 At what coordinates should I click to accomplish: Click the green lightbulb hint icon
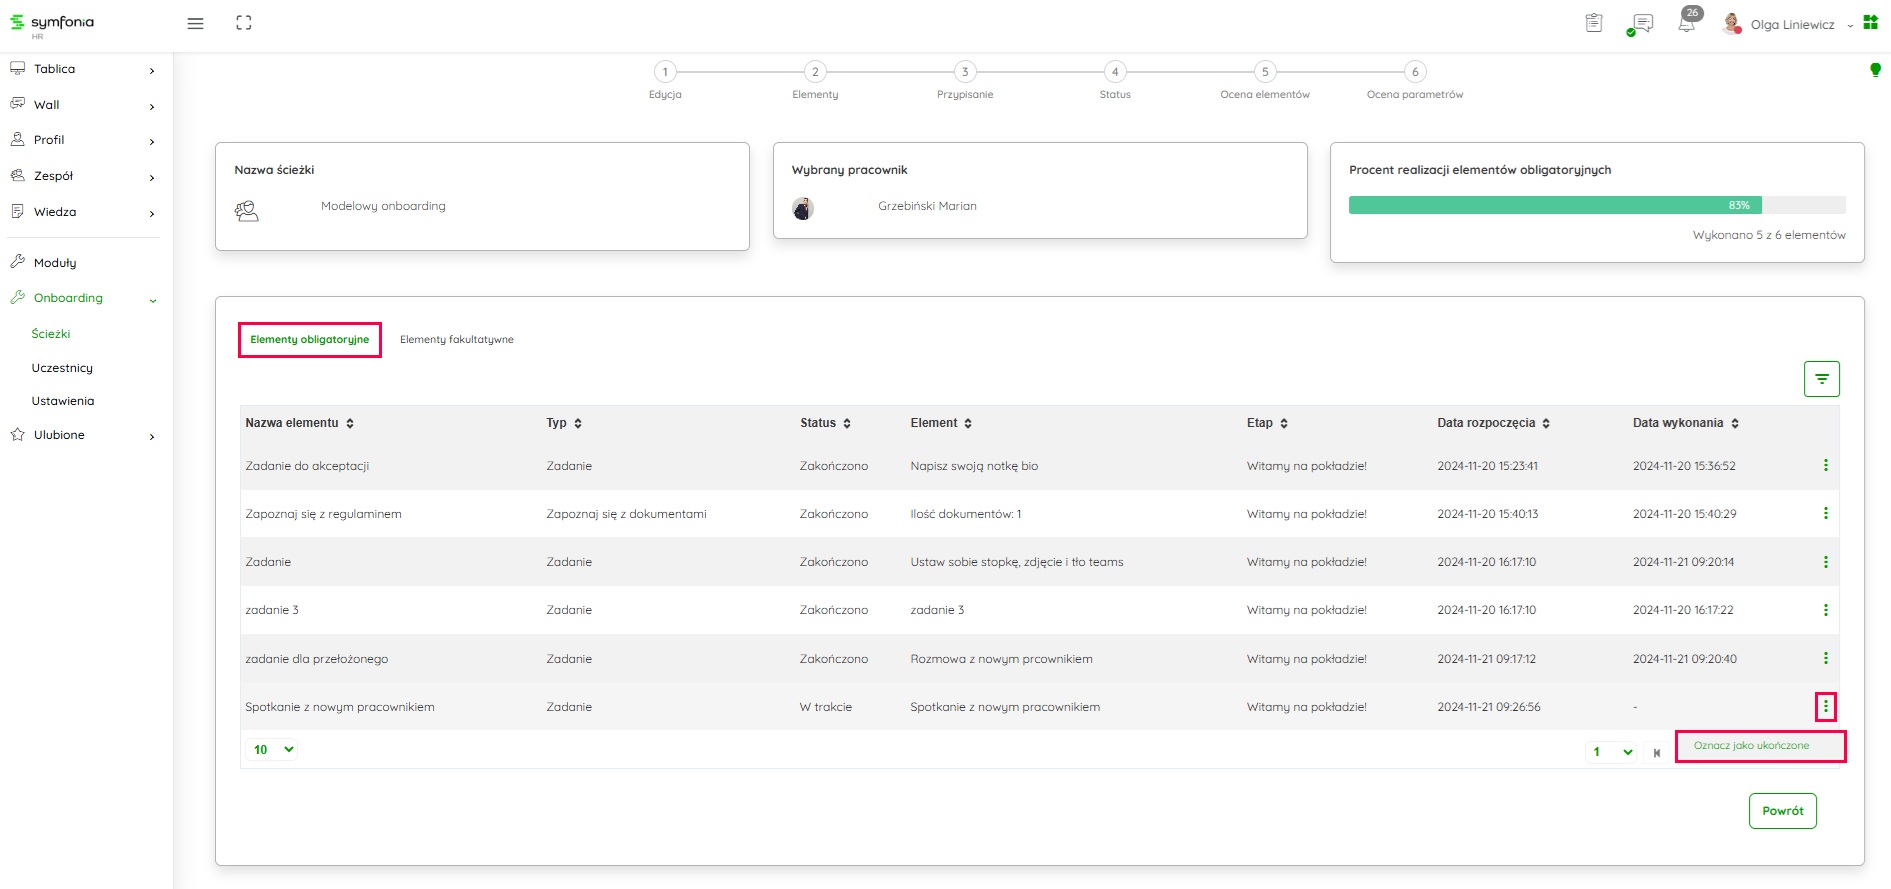(1875, 70)
